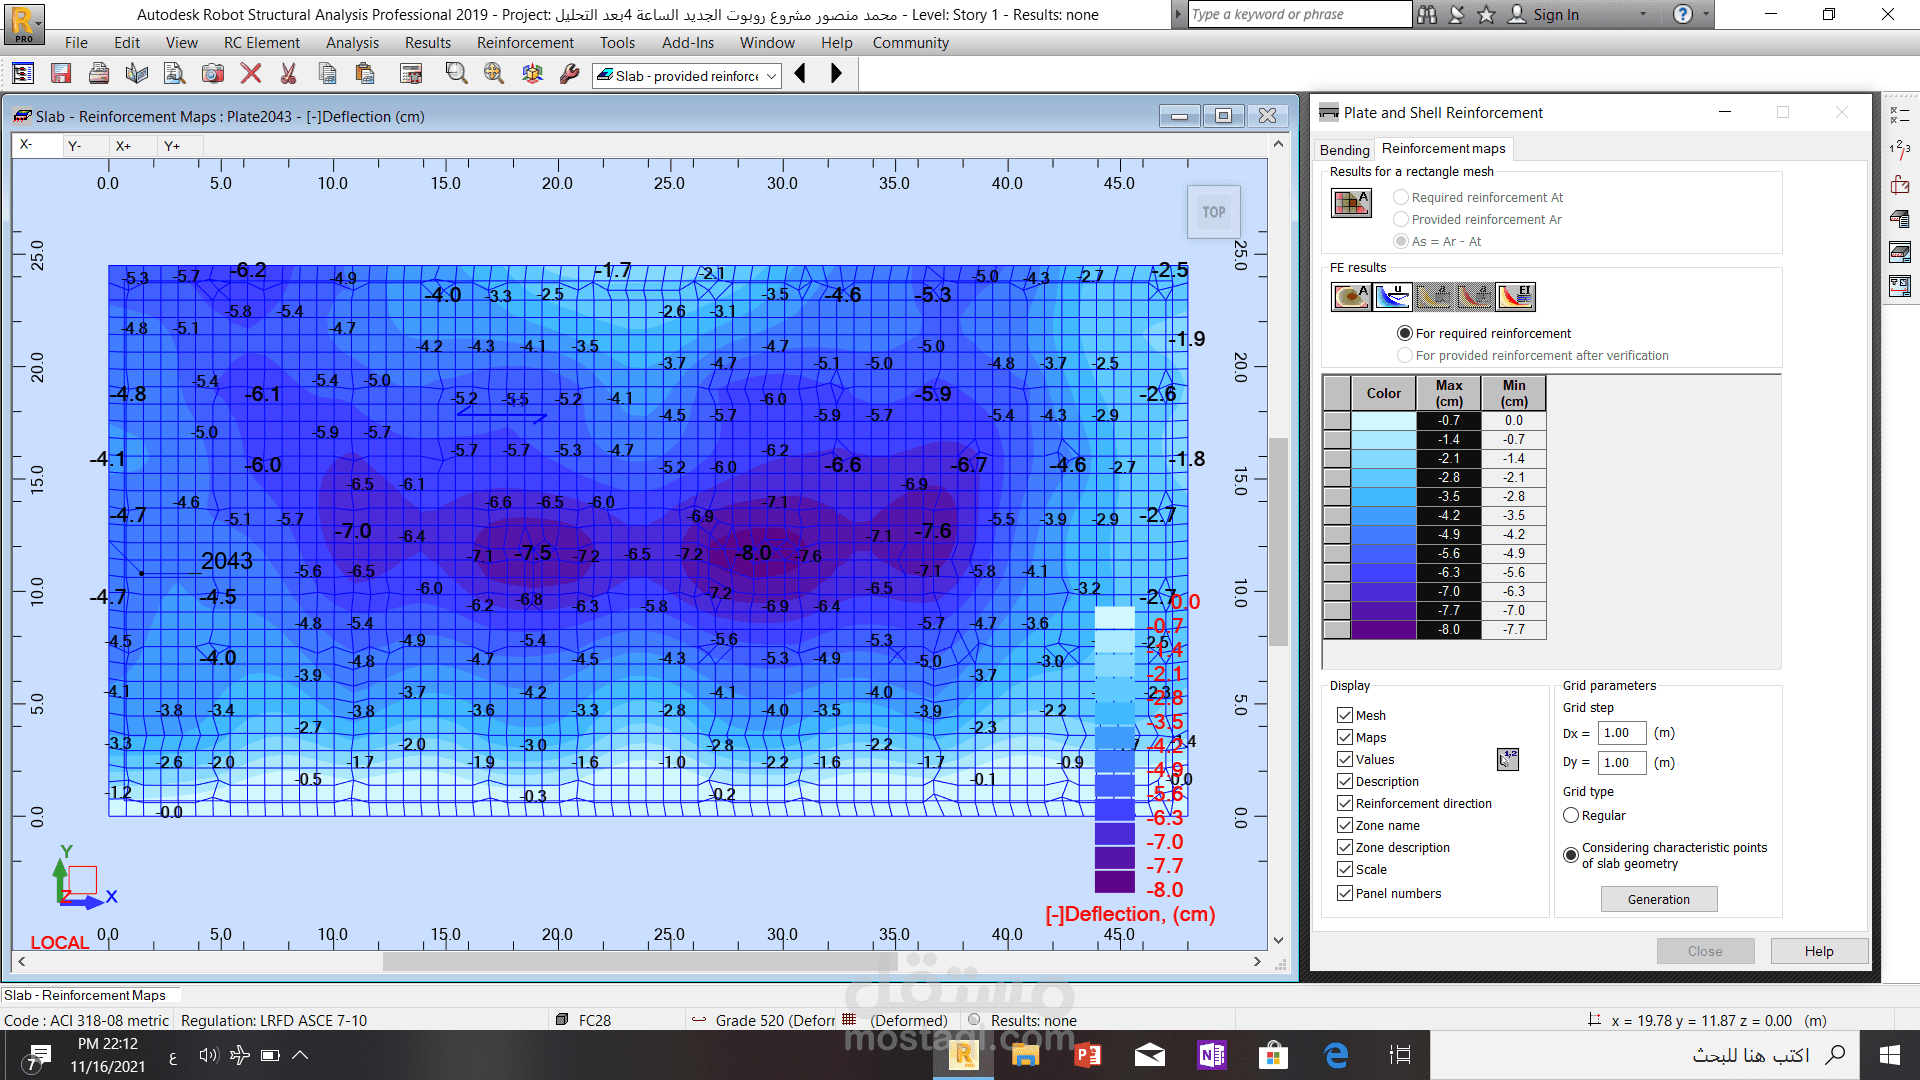Screen dimensions: 1920x1080
Task: Click the red X delete icon
Action: click(251, 74)
